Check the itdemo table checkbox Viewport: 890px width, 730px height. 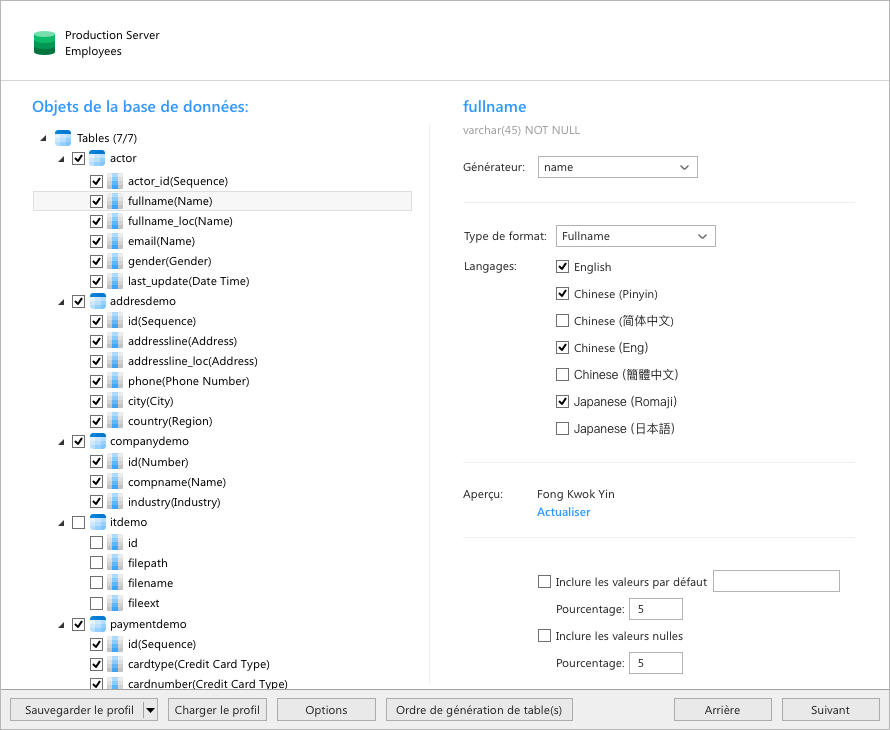coord(78,522)
